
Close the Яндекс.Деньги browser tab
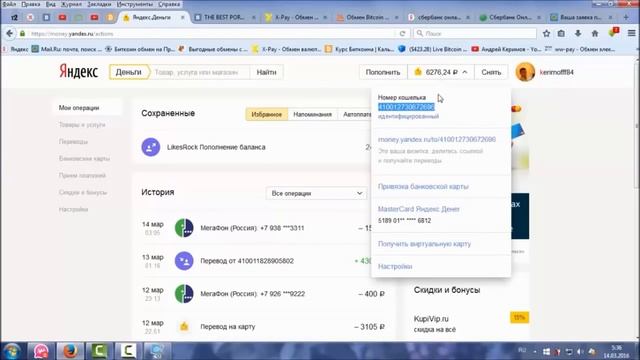click(x=182, y=17)
